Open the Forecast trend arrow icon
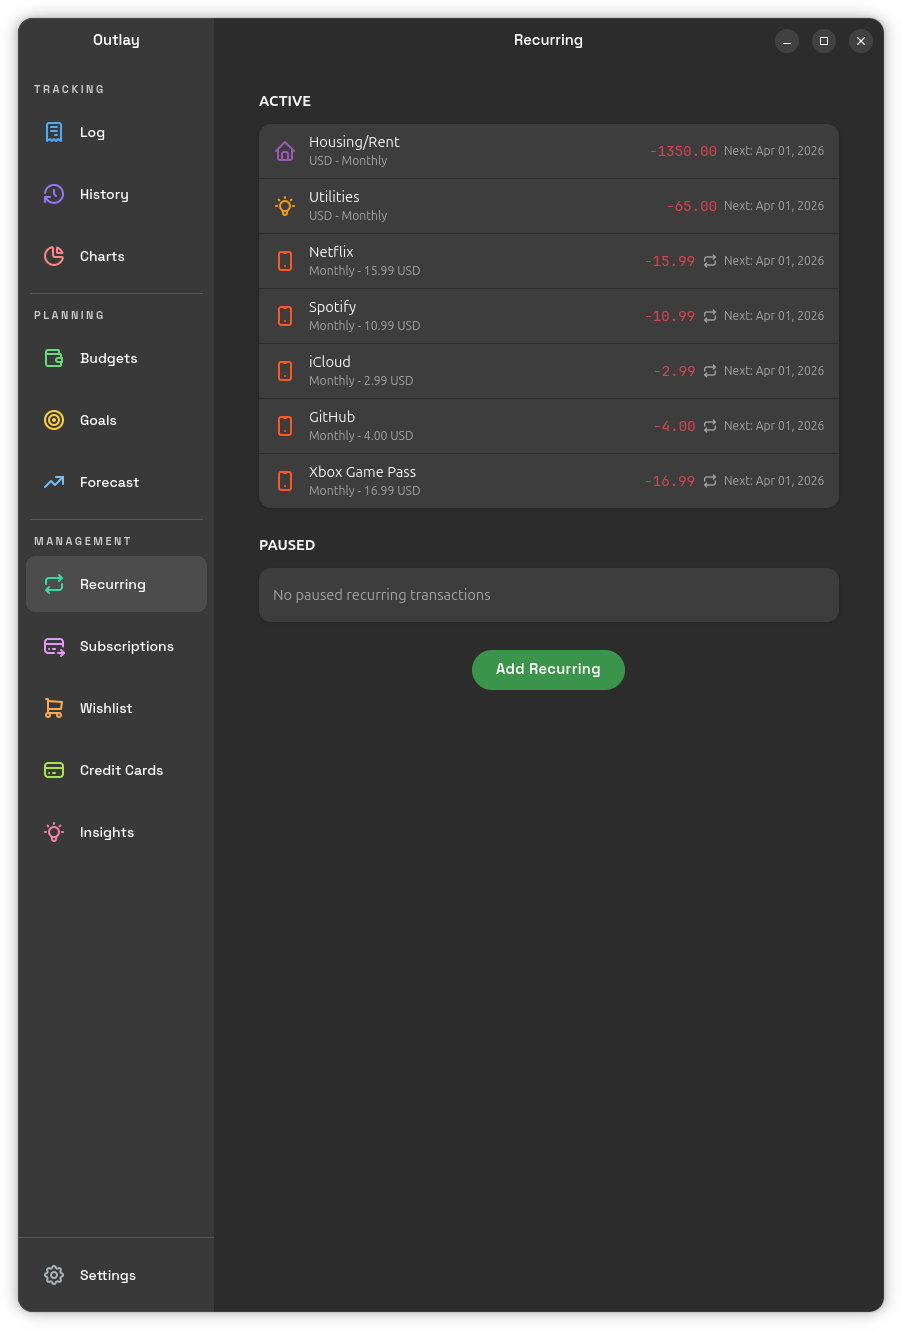The image size is (902, 1330). pos(54,482)
